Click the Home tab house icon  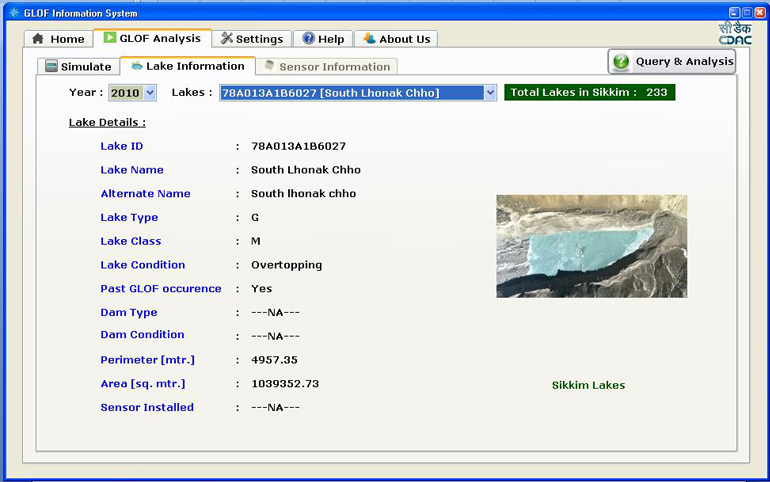click(38, 39)
